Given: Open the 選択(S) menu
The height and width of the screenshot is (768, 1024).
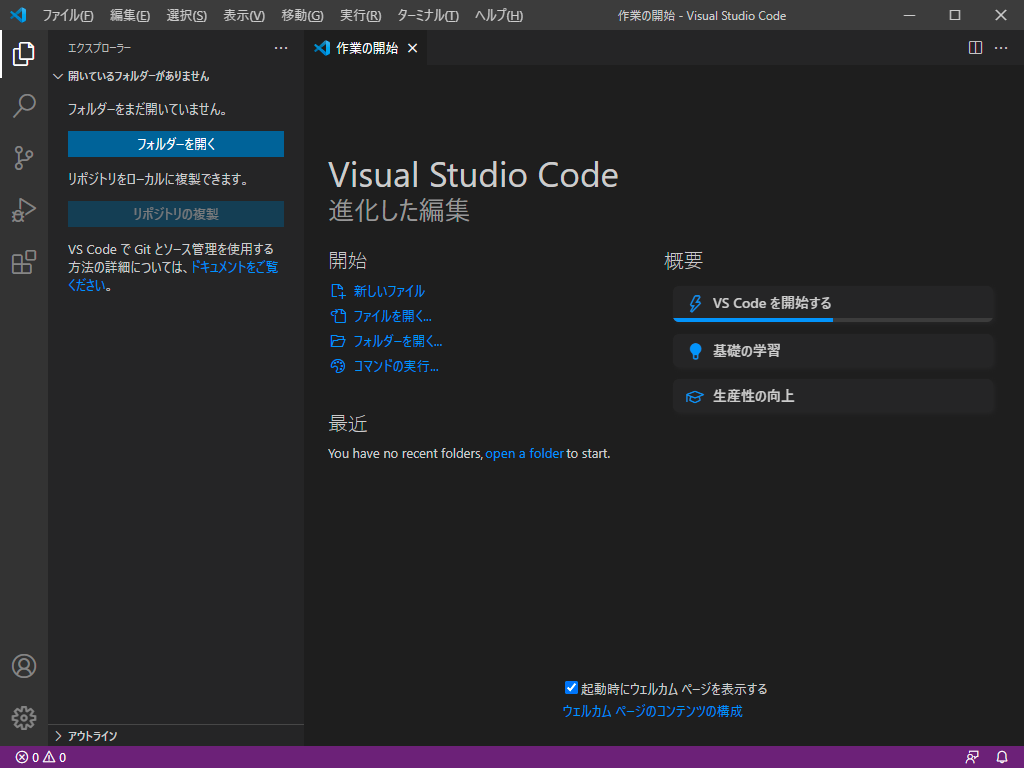Looking at the screenshot, I should (187, 15).
